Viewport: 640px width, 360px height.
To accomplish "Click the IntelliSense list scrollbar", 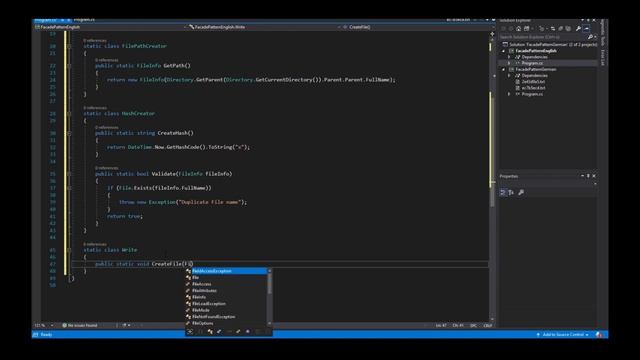I will (269, 283).
